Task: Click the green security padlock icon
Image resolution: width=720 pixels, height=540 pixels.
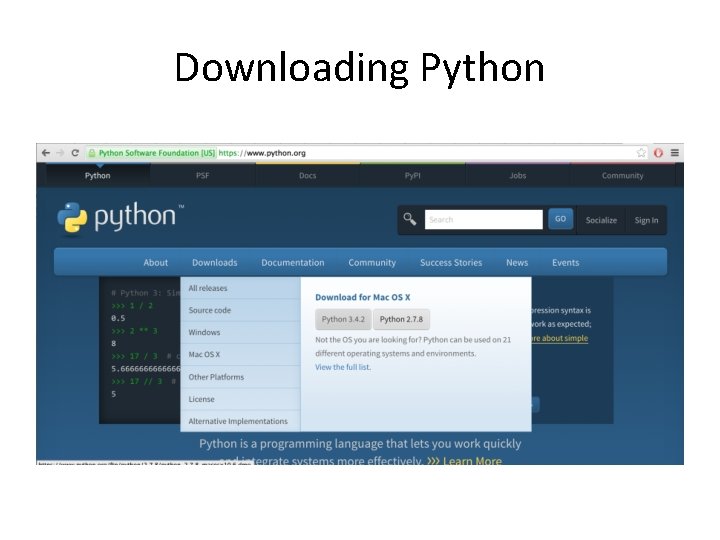Action: tap(92, 153)
